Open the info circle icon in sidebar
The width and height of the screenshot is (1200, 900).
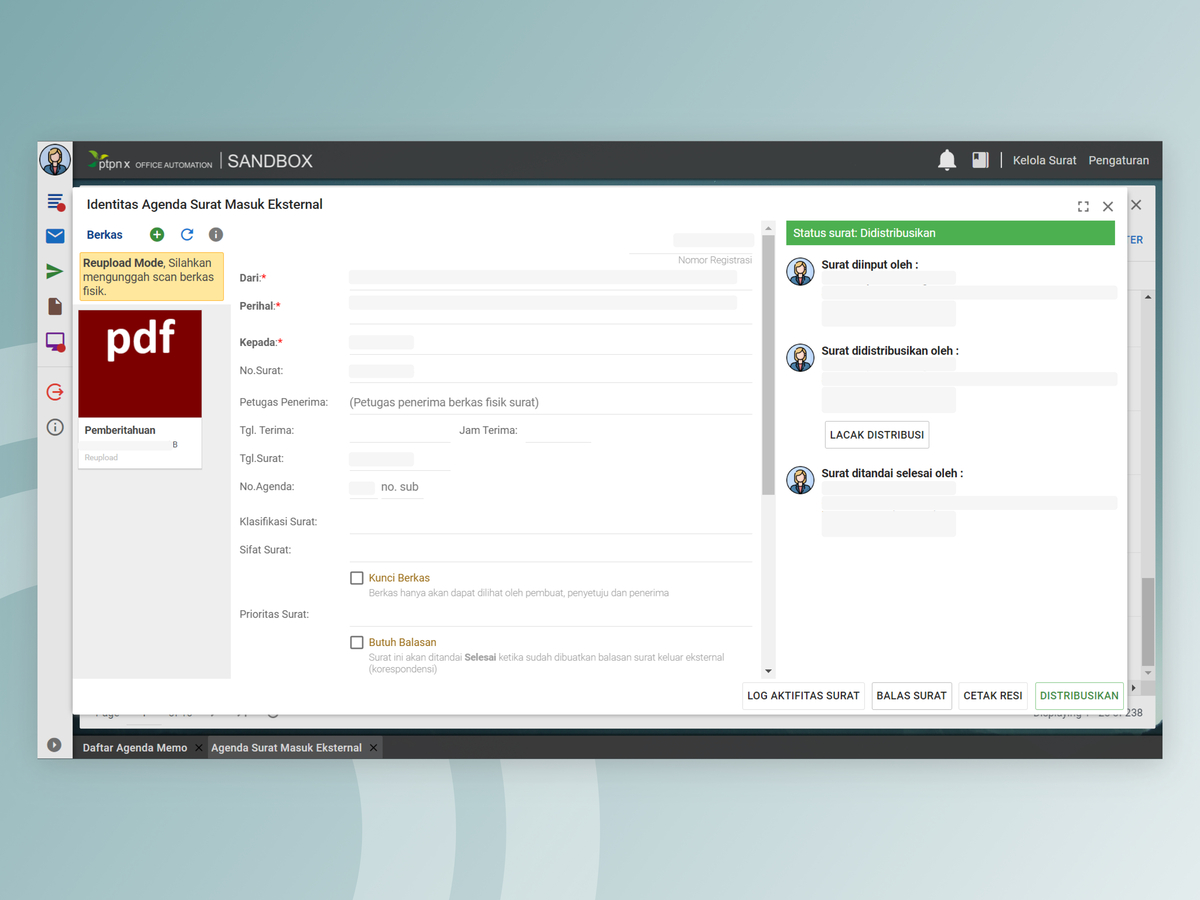55,427
